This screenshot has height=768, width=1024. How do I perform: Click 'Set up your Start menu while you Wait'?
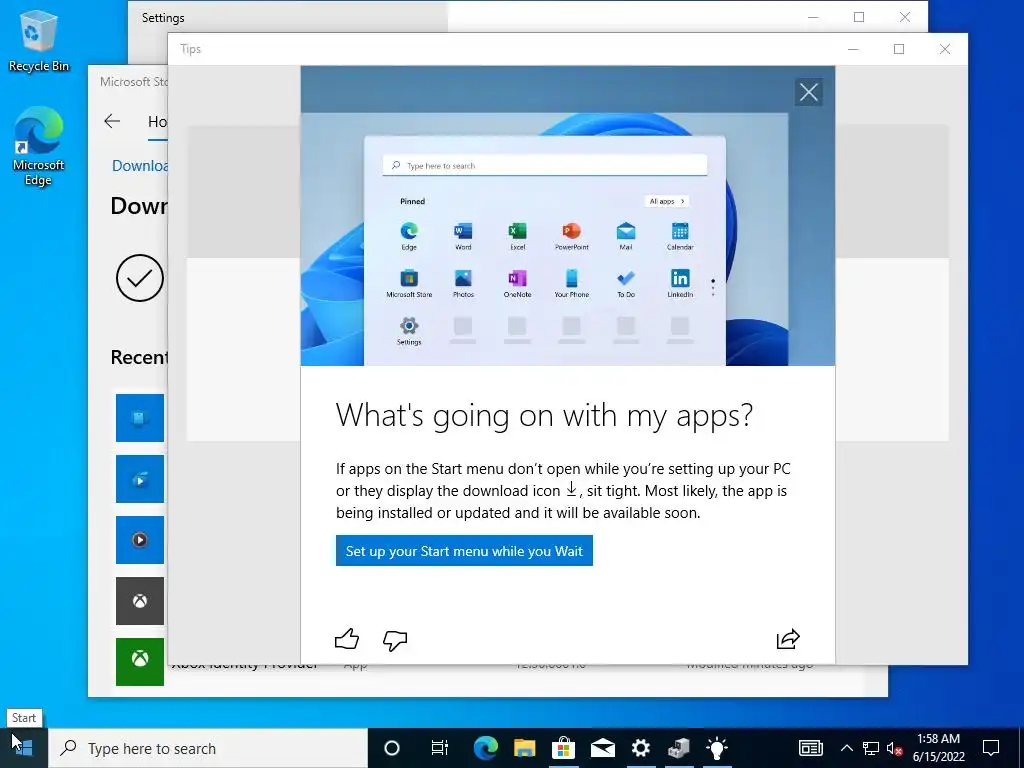pyautogui.click(x=464, y=551)
